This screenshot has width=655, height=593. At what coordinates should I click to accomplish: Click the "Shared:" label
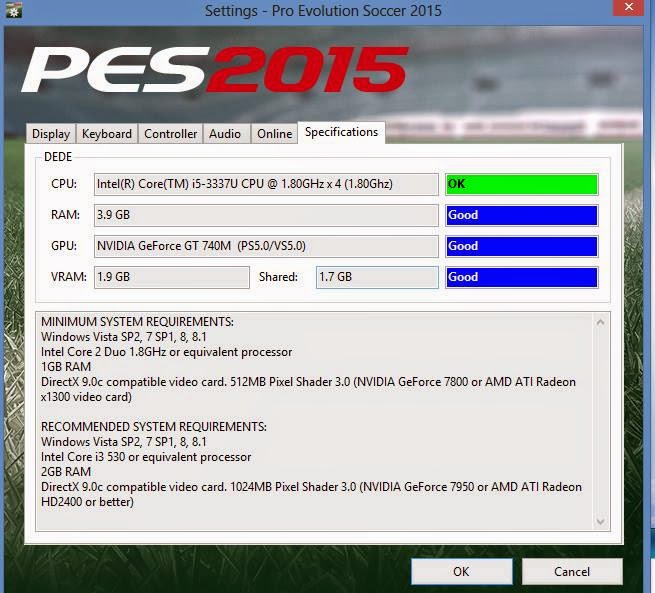tap(278, 276)
